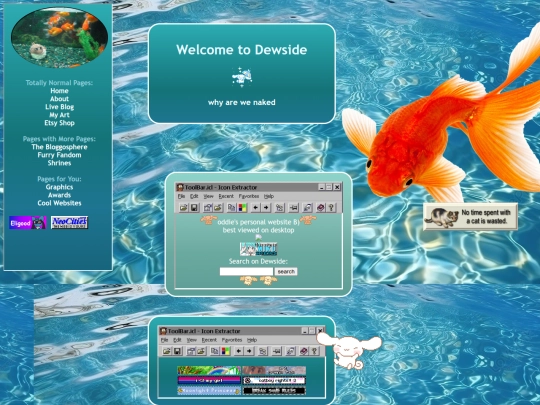Open the File menu in the search-box Icon Extractor window

(181, 196)
